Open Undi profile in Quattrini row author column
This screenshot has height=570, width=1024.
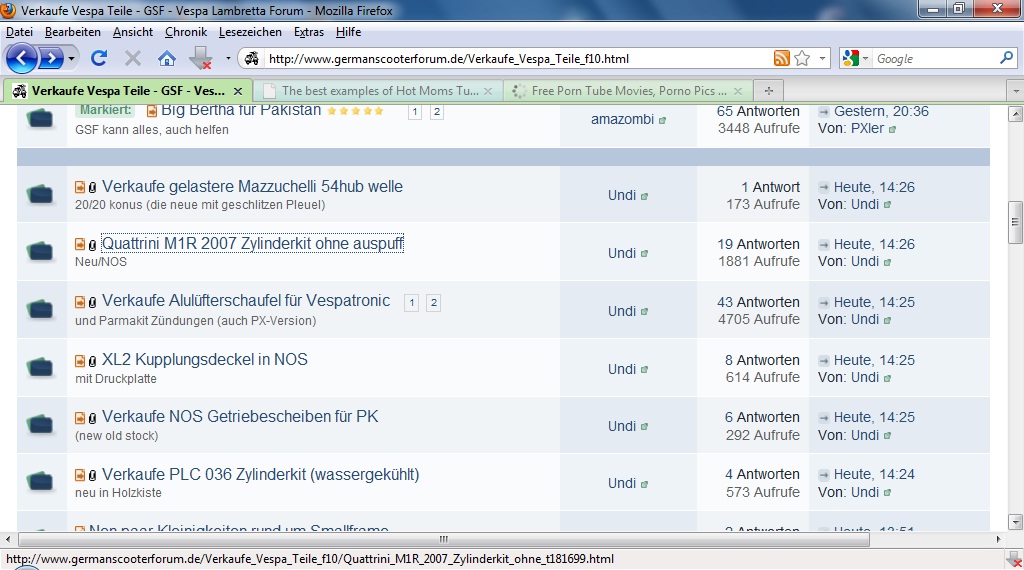(622, 253)
